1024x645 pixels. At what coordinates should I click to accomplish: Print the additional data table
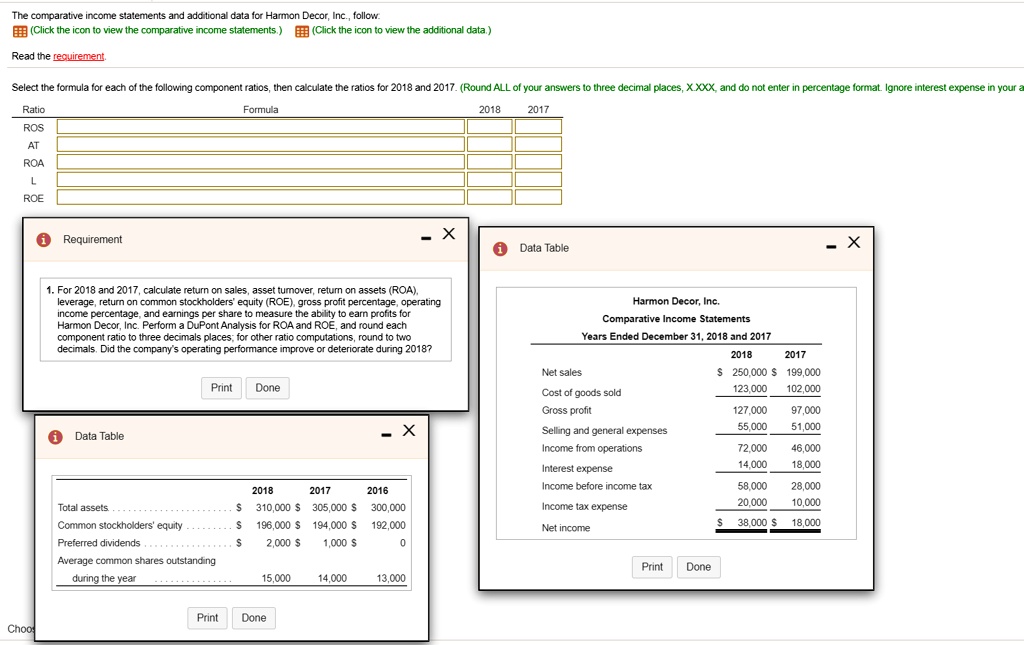click(207, 617)
